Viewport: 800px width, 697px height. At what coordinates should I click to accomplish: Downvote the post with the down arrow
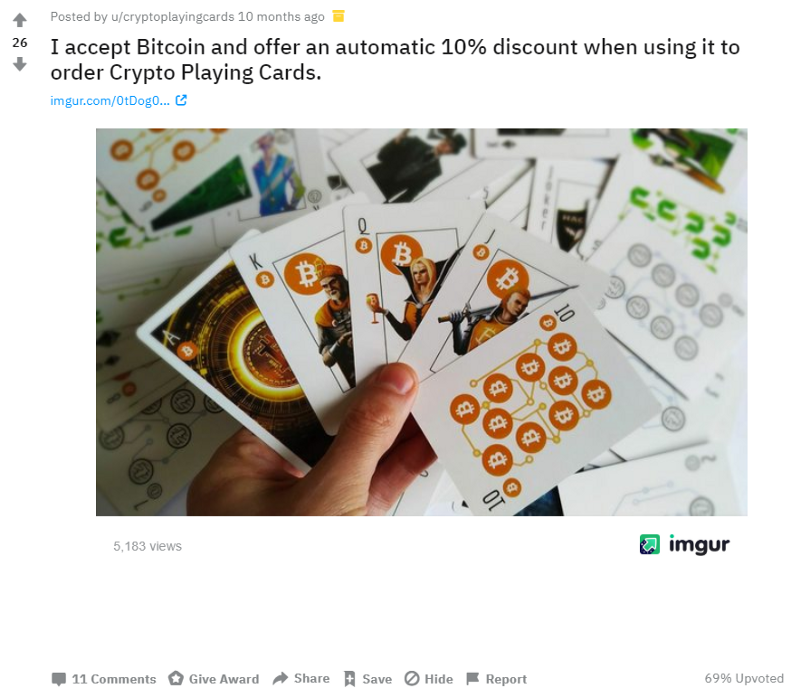click(x=19, y=64)
